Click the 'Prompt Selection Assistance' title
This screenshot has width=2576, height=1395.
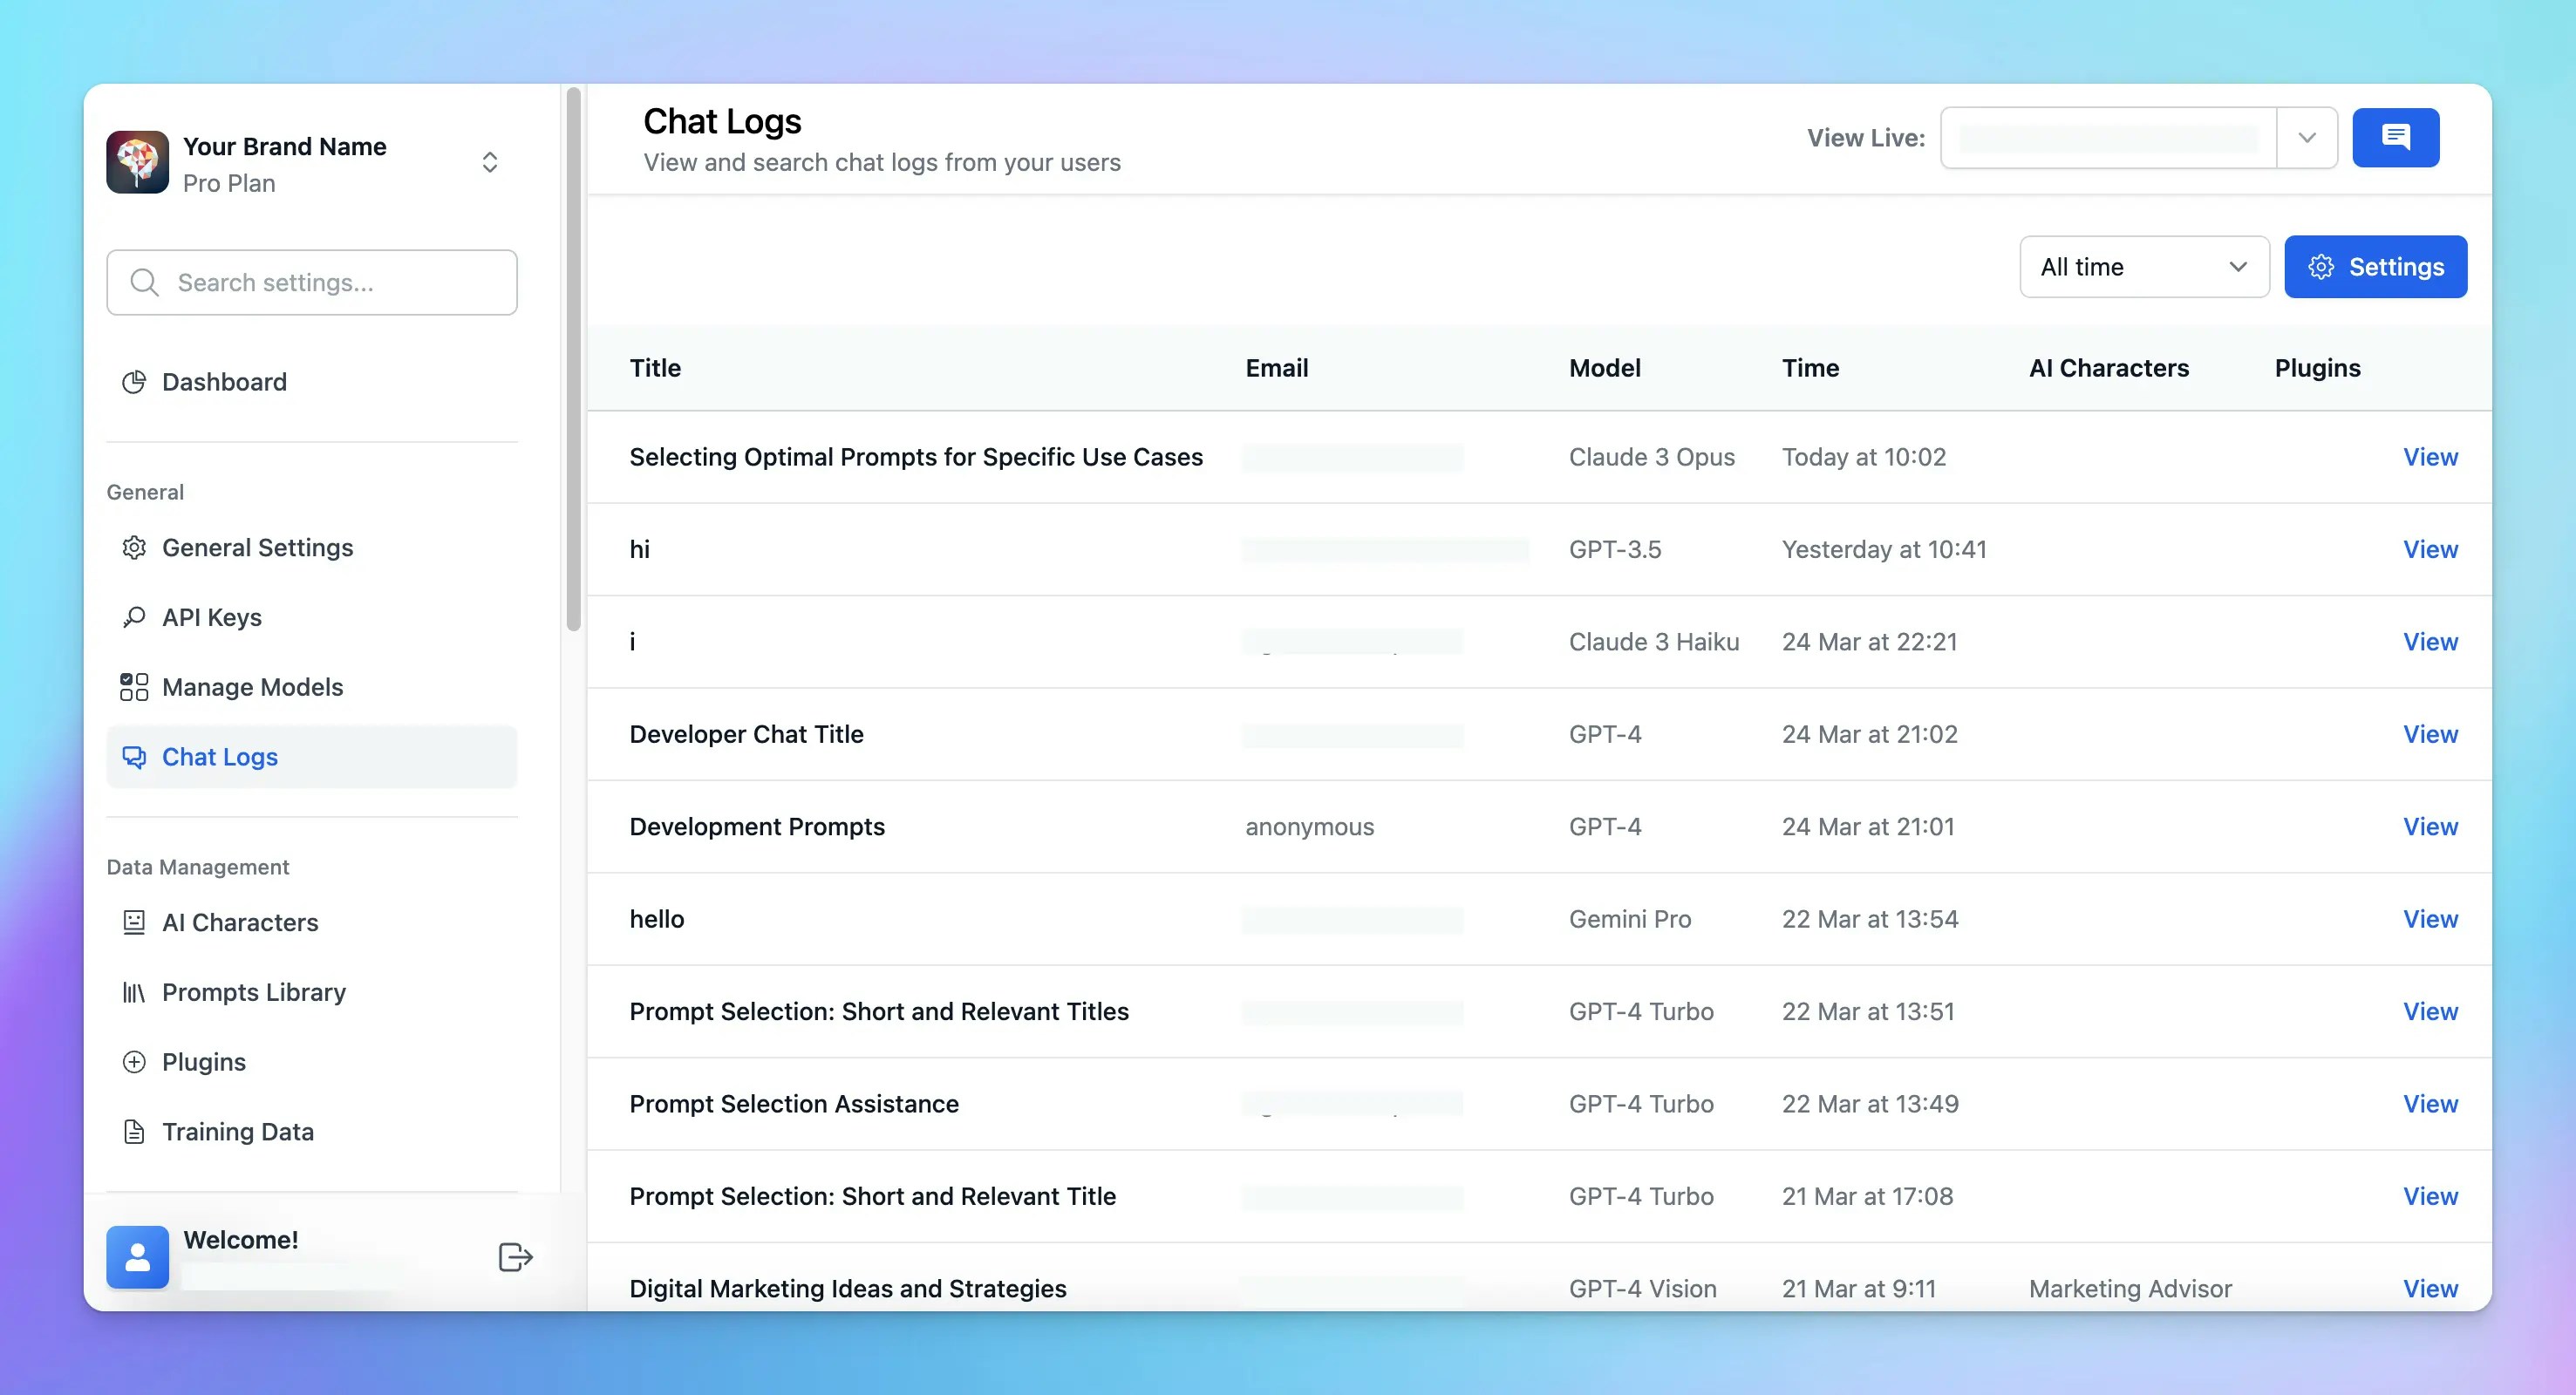point(794,1104)
